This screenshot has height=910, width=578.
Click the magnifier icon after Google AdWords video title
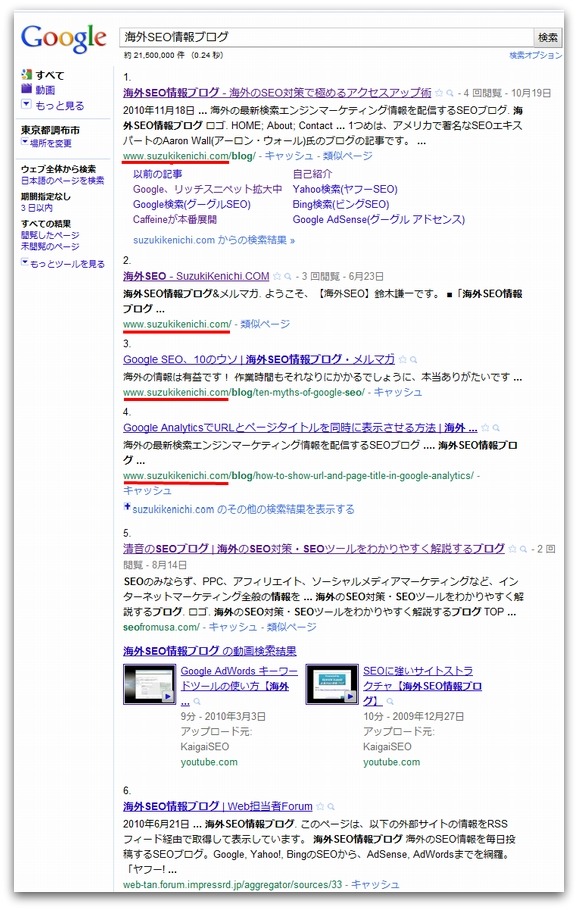tap(197, 702)
